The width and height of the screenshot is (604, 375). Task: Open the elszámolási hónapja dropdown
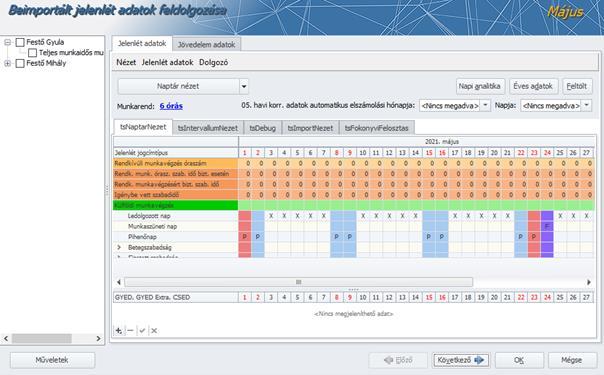click(x=485, y=105)
